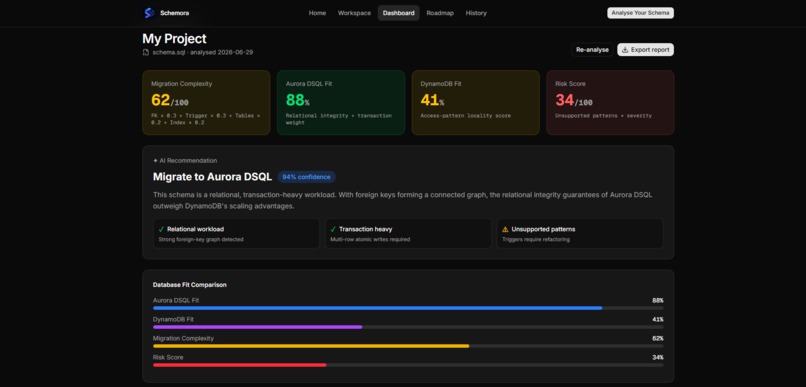Click the download icon in Export report
The width and height of the screenshot is (806, 387).
tap(625, 50)
